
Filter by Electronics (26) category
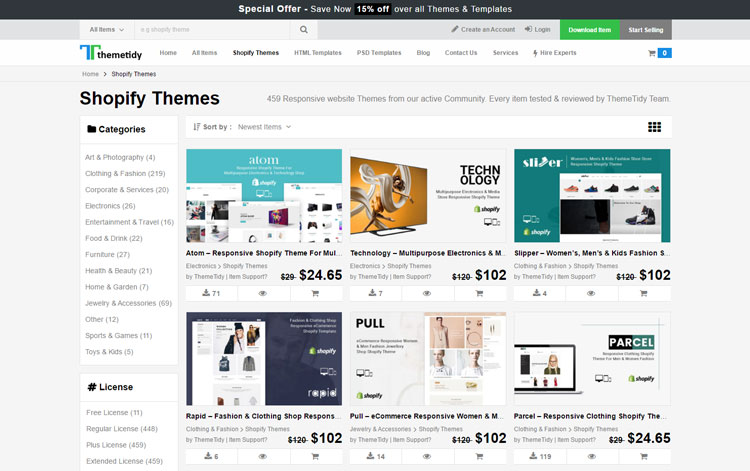click(x=110, y=206)
